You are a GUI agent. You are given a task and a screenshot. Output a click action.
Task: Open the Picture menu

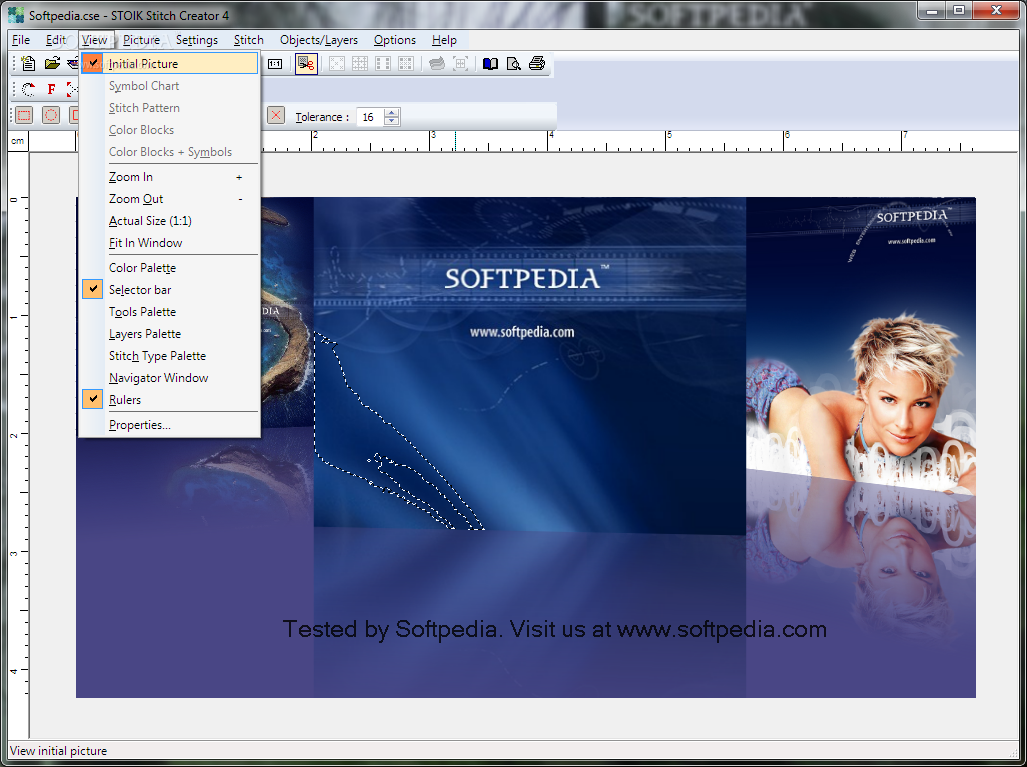141,40
